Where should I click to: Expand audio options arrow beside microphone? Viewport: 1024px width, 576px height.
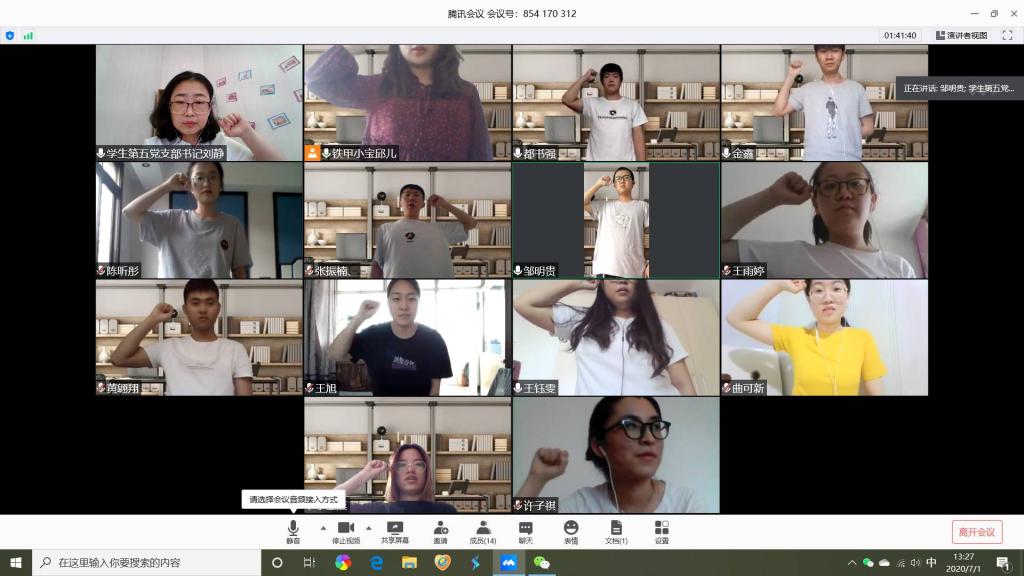pyautogui.click(x=322, y=527)
